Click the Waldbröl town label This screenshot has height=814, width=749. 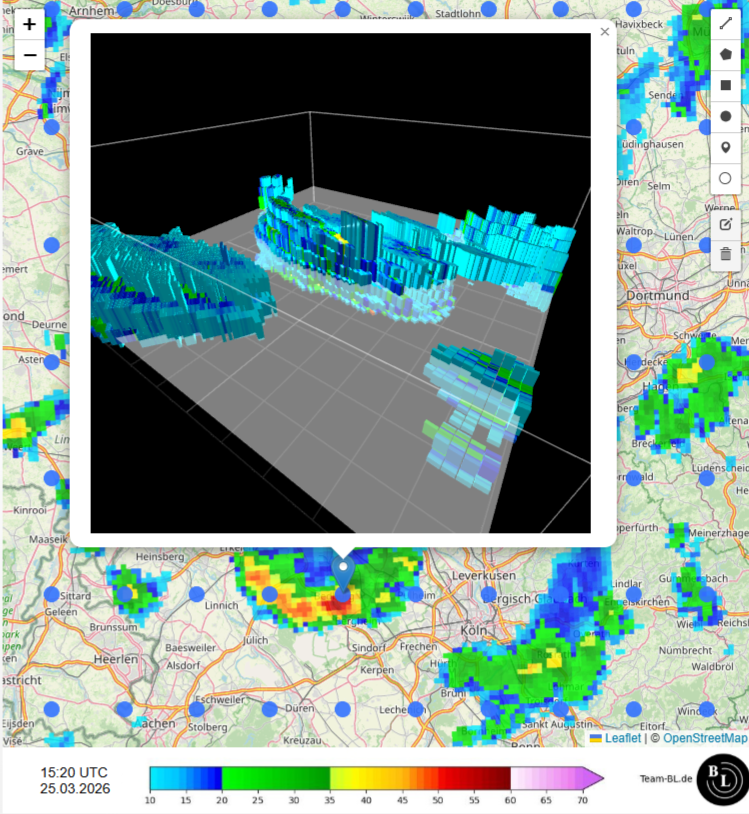point(712,666)
